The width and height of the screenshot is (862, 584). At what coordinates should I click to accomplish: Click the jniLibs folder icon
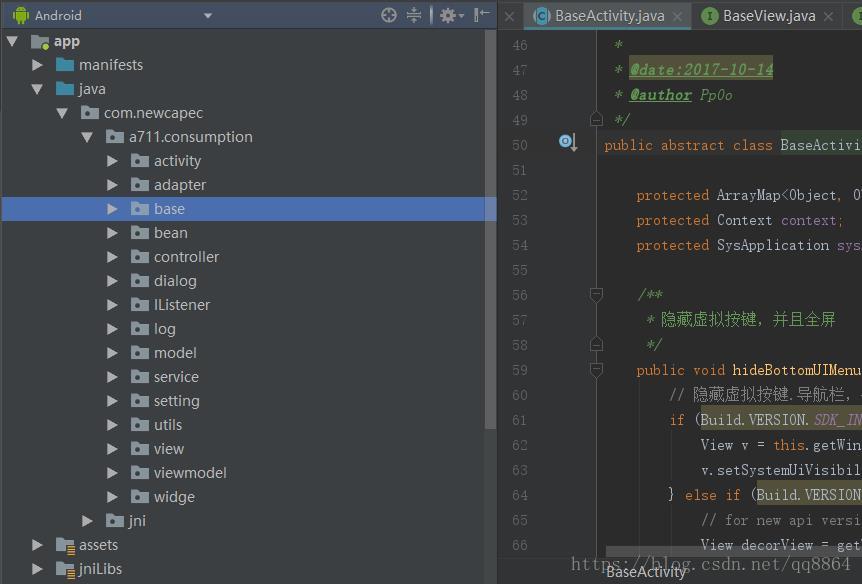65,569
